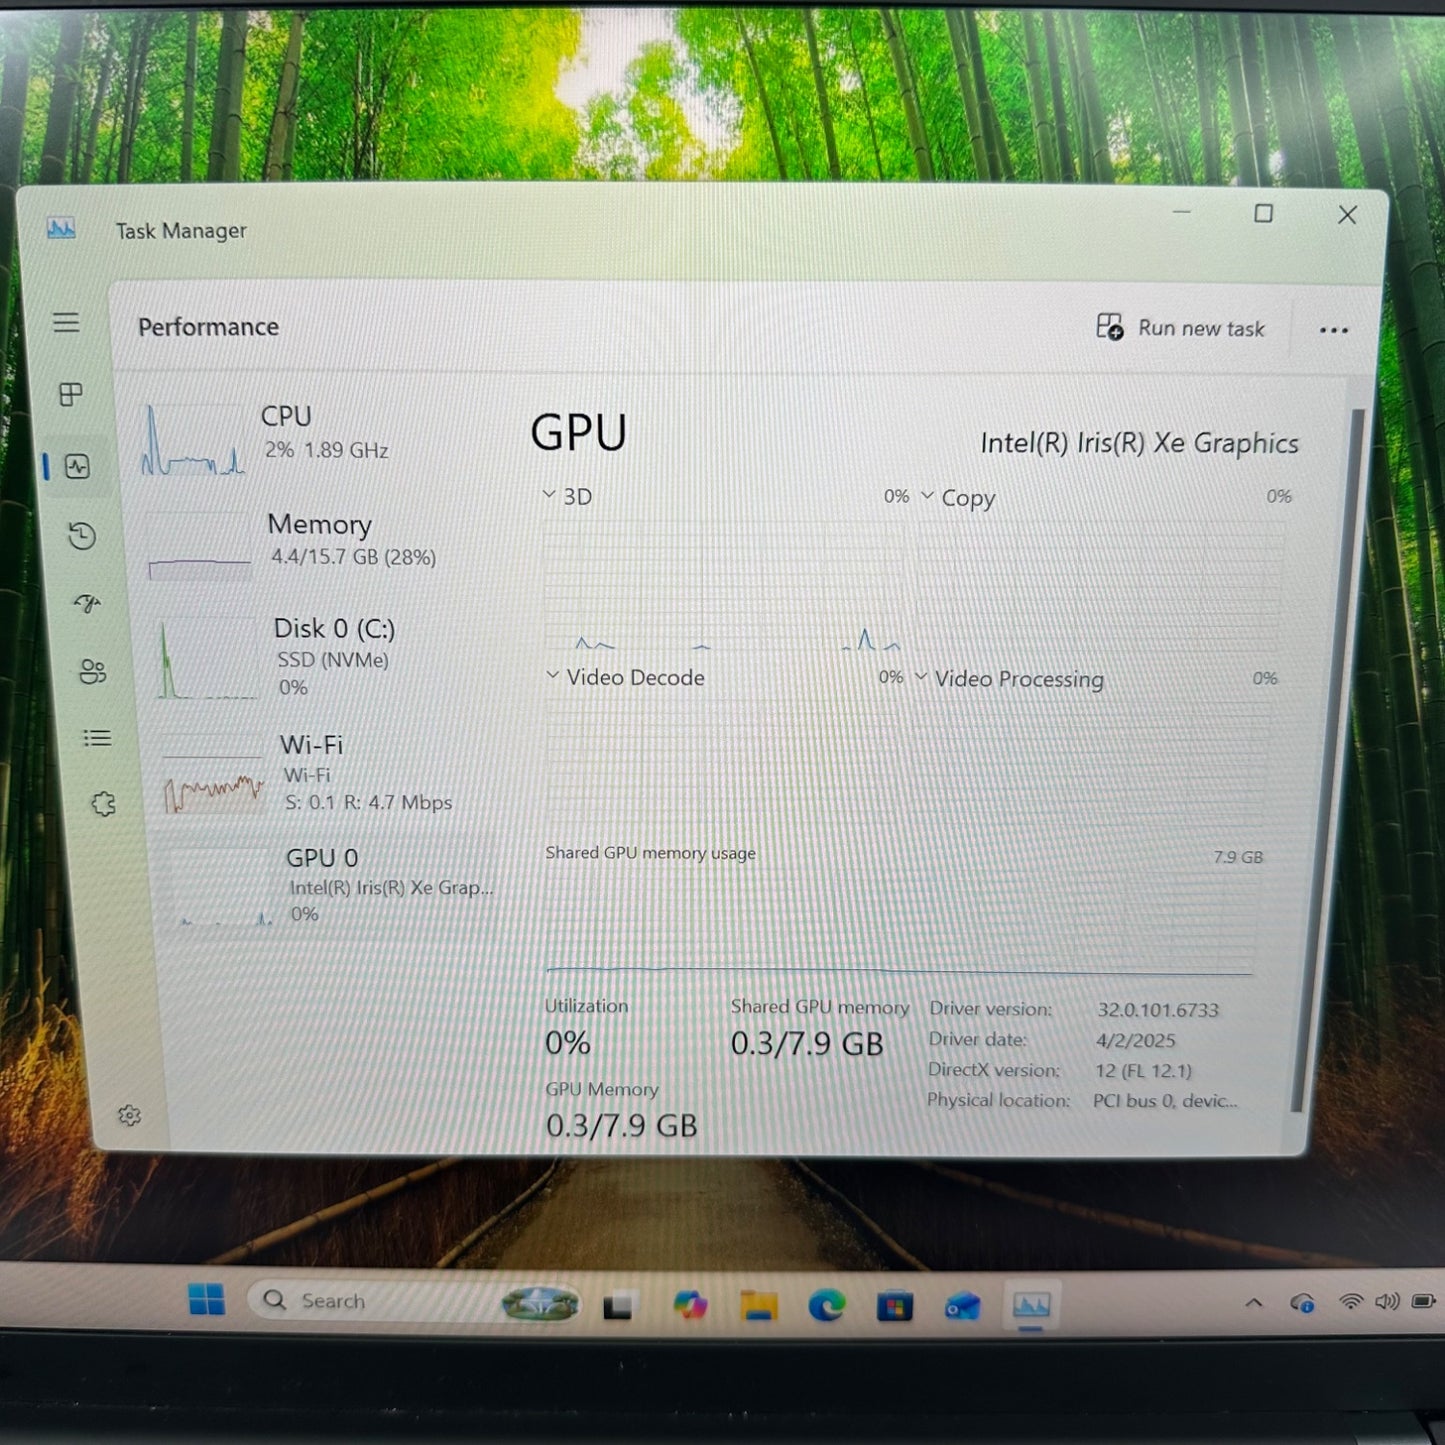This screenshot has width=1445, height=1445.
Task: Launch Microsoft Edge from the taskbar
Action: click(x=826, y=1305)
